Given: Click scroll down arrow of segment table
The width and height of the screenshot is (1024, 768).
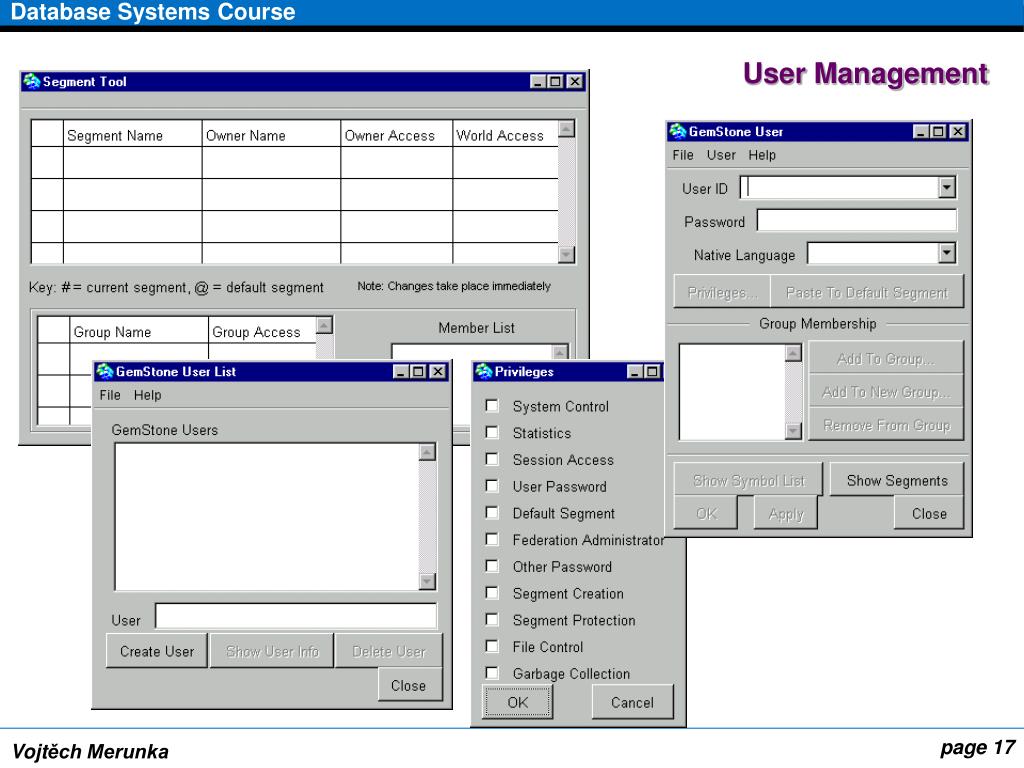Looking at the screenshot, I should (x=566, y=254).
